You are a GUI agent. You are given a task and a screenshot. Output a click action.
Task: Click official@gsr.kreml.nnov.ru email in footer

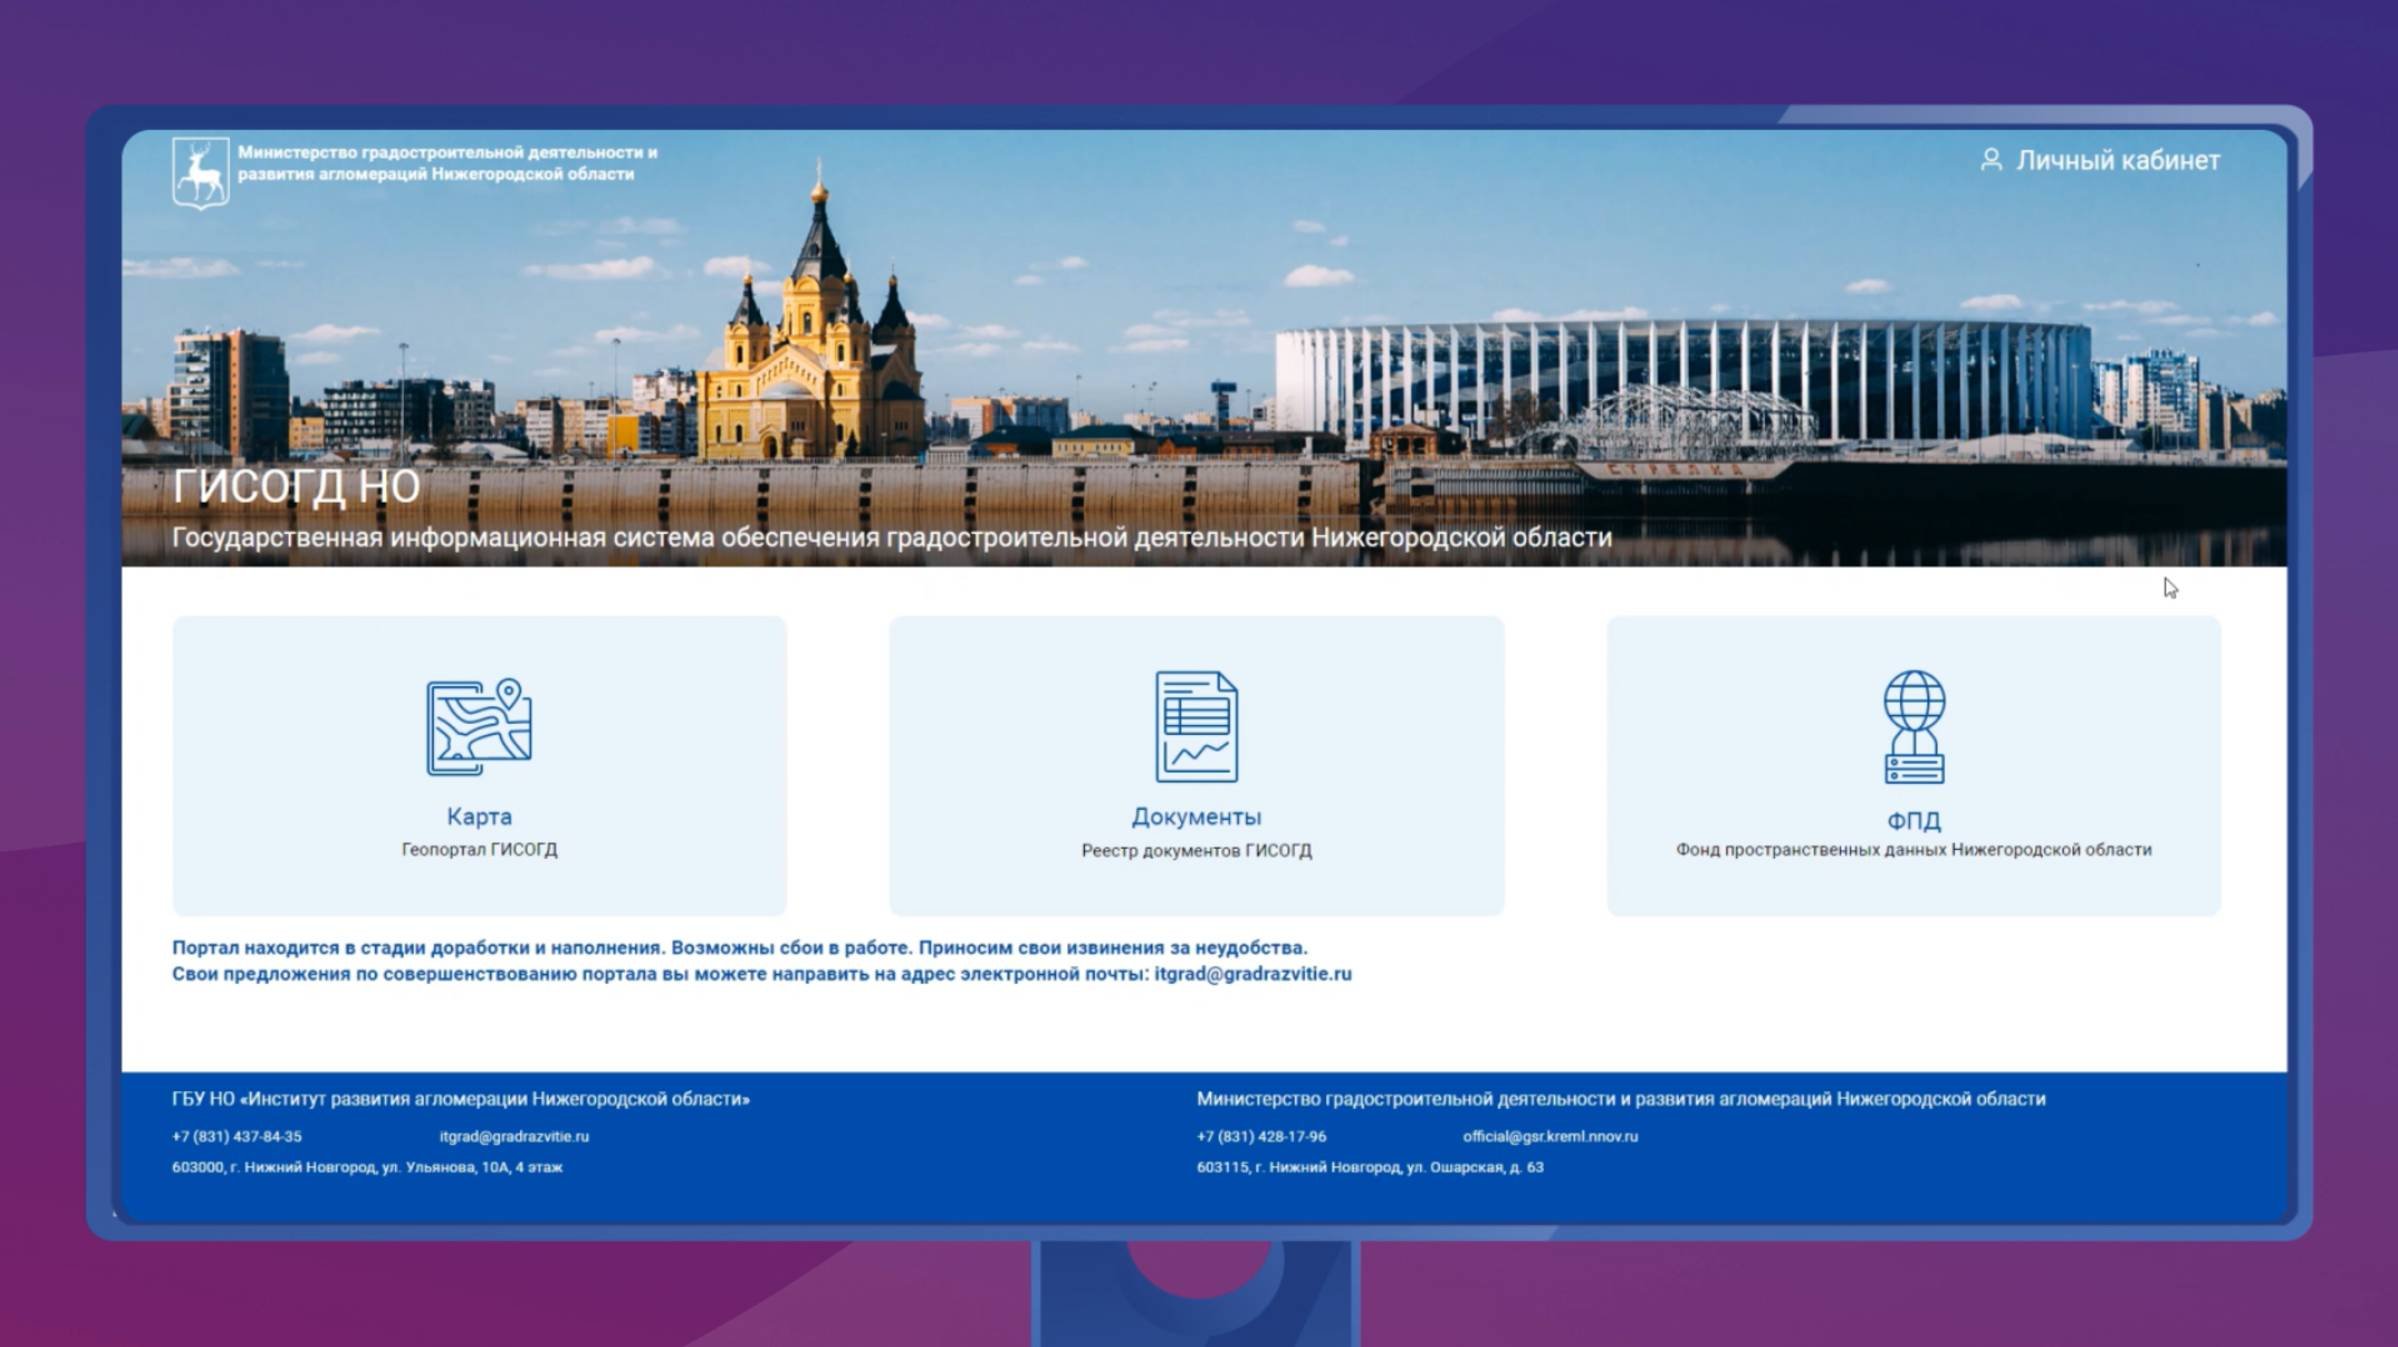pyautogui.click(x=1550, y=1136)
